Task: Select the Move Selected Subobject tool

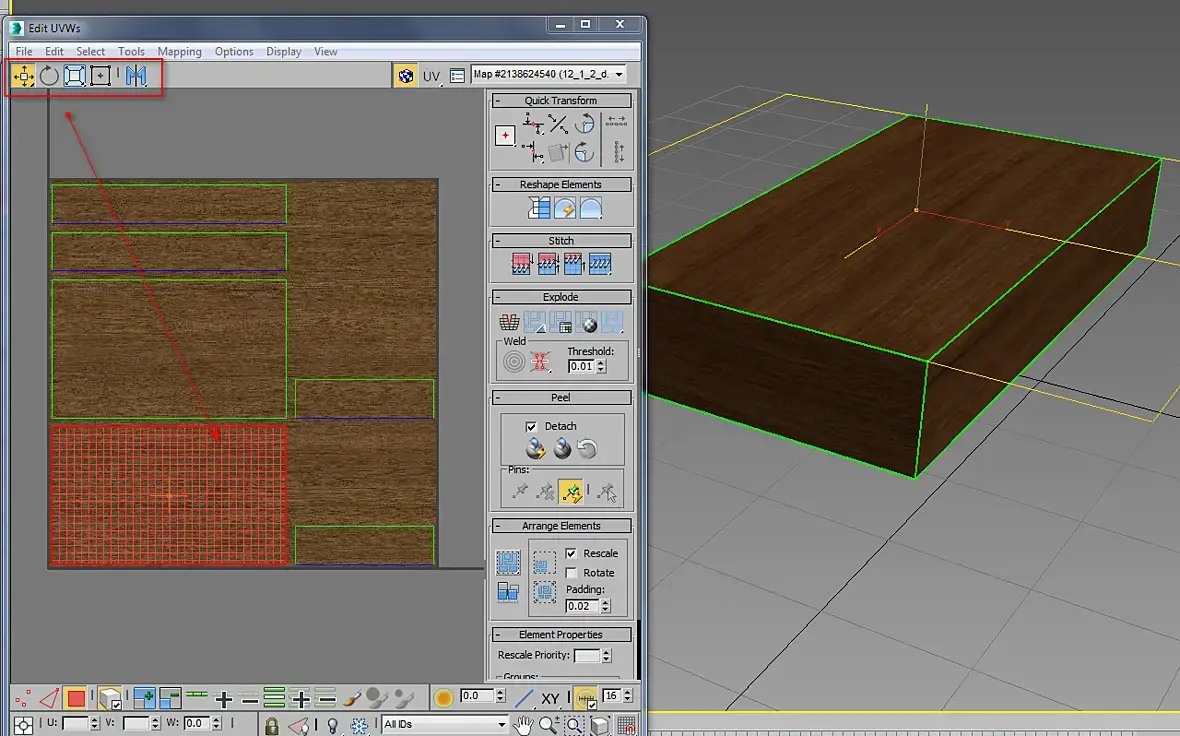Action: pos(24,76)
